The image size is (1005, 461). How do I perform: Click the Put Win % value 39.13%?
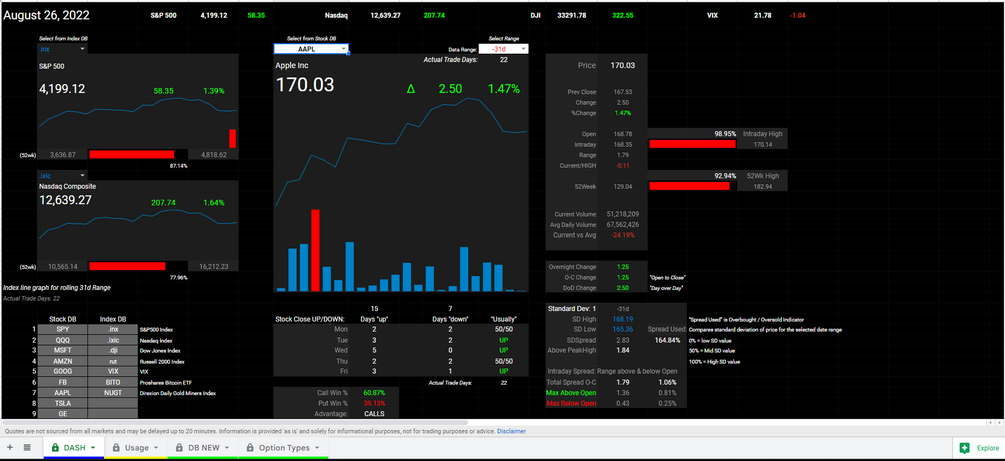point(372,403)
